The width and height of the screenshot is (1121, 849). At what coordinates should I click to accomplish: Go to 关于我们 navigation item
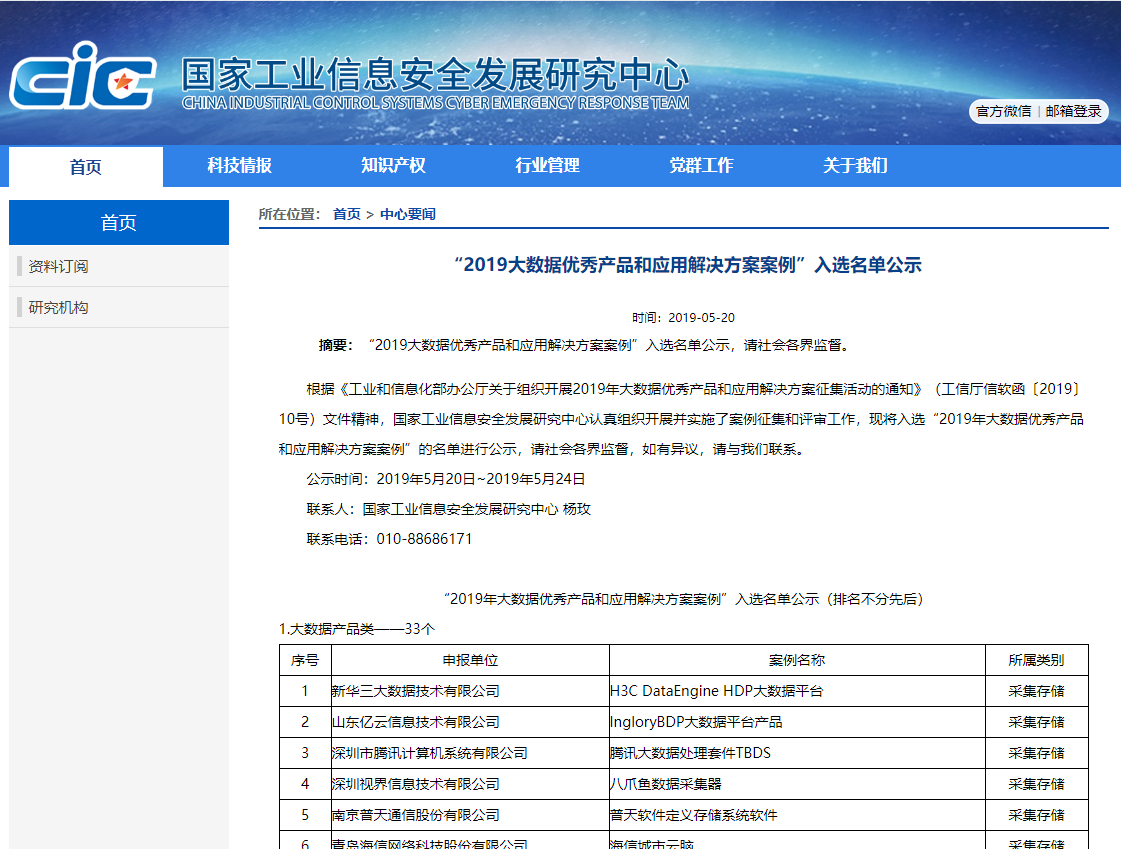(855, 166)
